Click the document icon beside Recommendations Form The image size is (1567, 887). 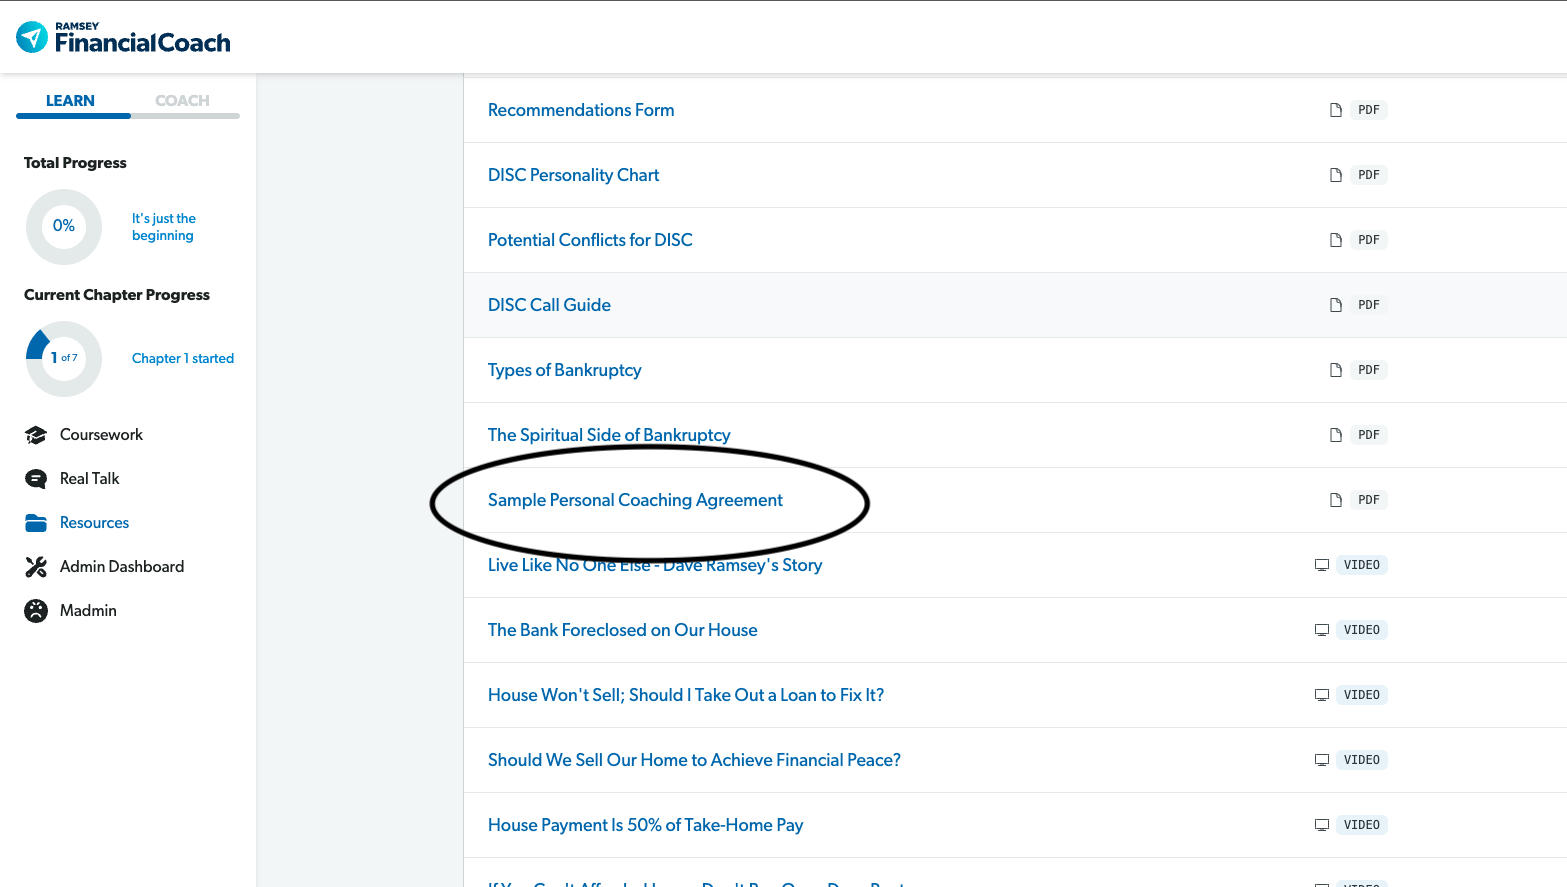point(1335,110)
